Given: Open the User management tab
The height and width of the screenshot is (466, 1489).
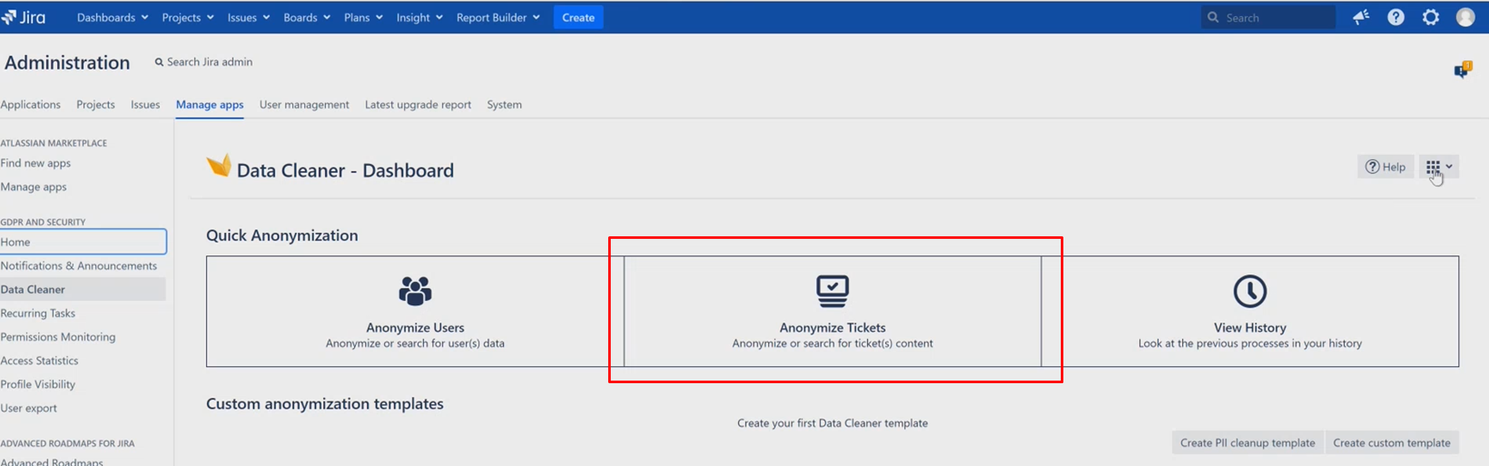Looking at the screenshot, I should pyautogui.click(x=304, y=104).
